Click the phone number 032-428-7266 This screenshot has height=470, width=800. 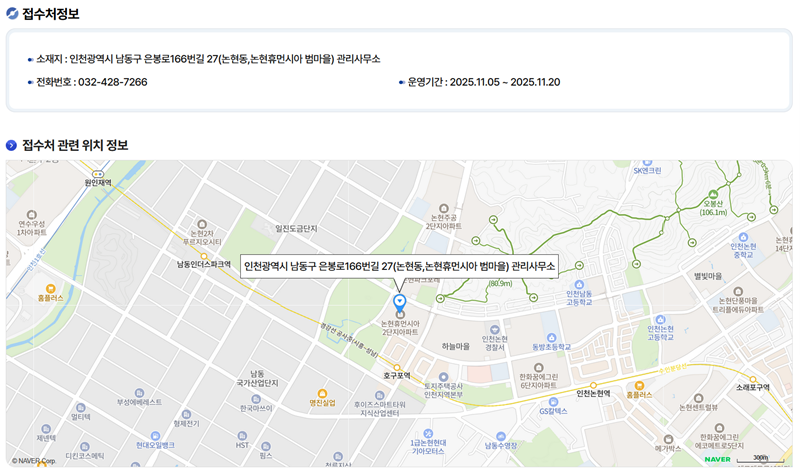(x=113, y=82)
